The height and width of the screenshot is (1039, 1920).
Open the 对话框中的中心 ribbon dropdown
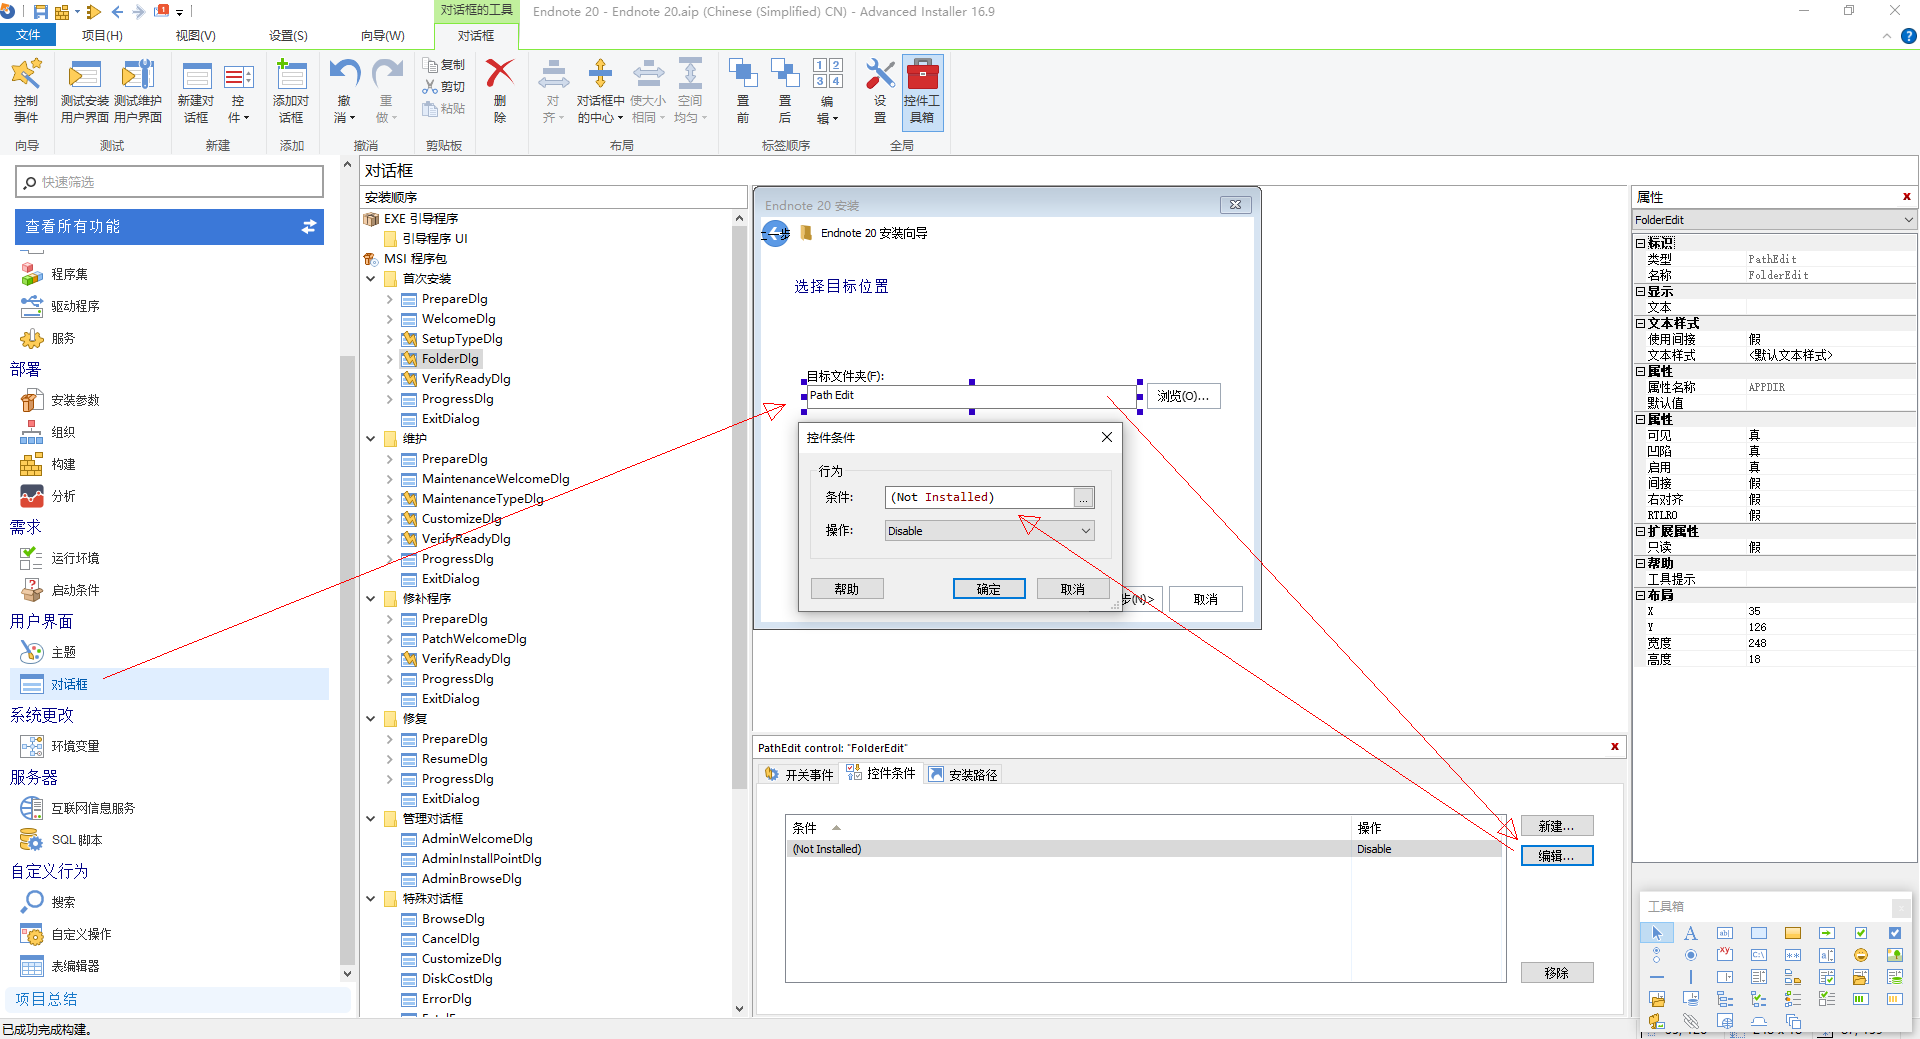600,91
